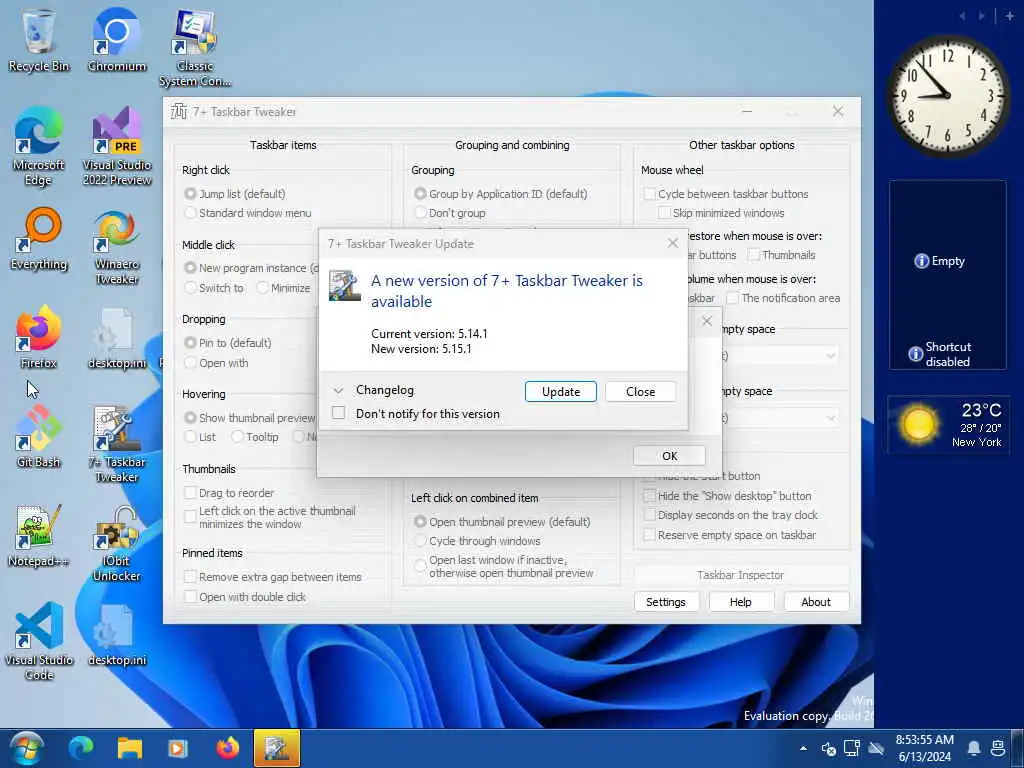Open the Settings button

[666, 601]
